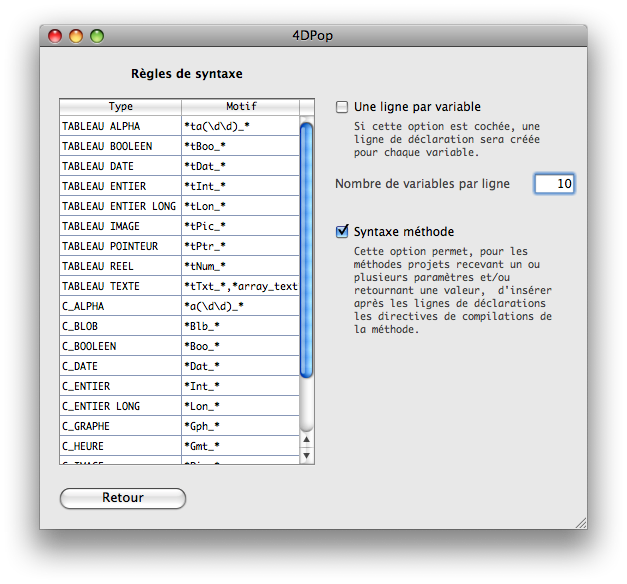Select the C_GRAPHE type cell
The image size is (627, 584).
[x=120, y=426]
